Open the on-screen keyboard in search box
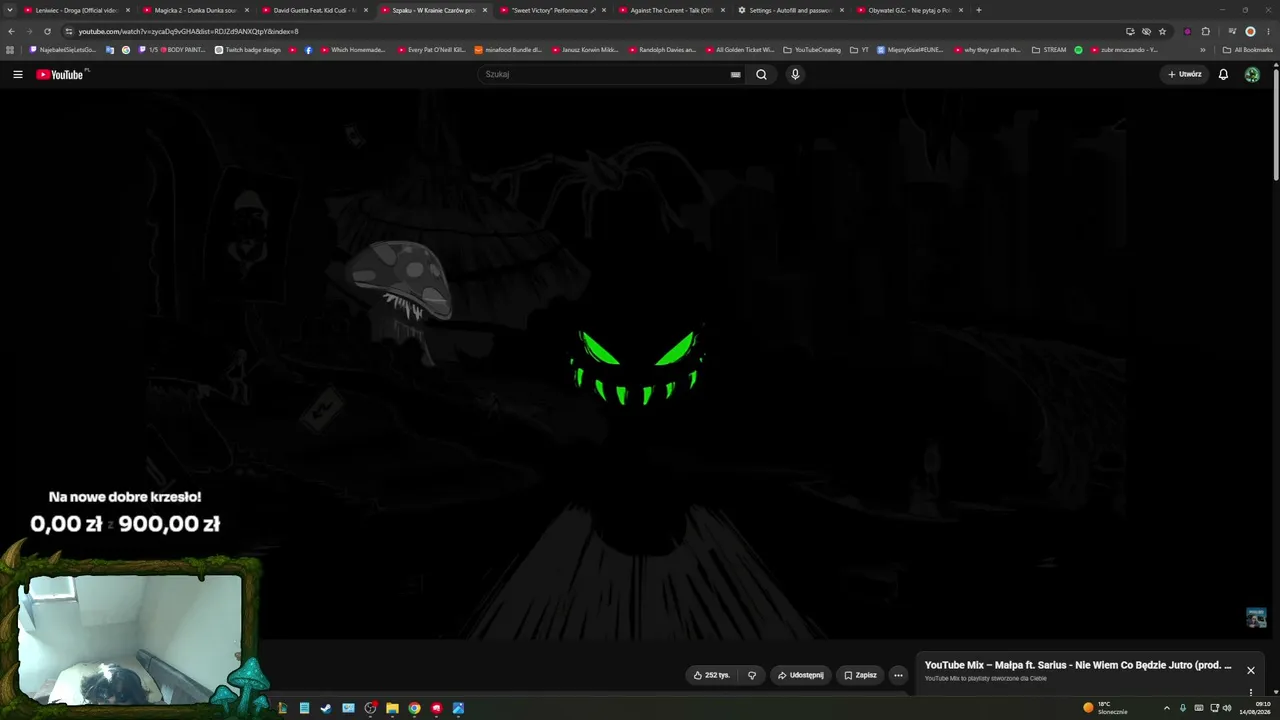 [x=736, y=74]
